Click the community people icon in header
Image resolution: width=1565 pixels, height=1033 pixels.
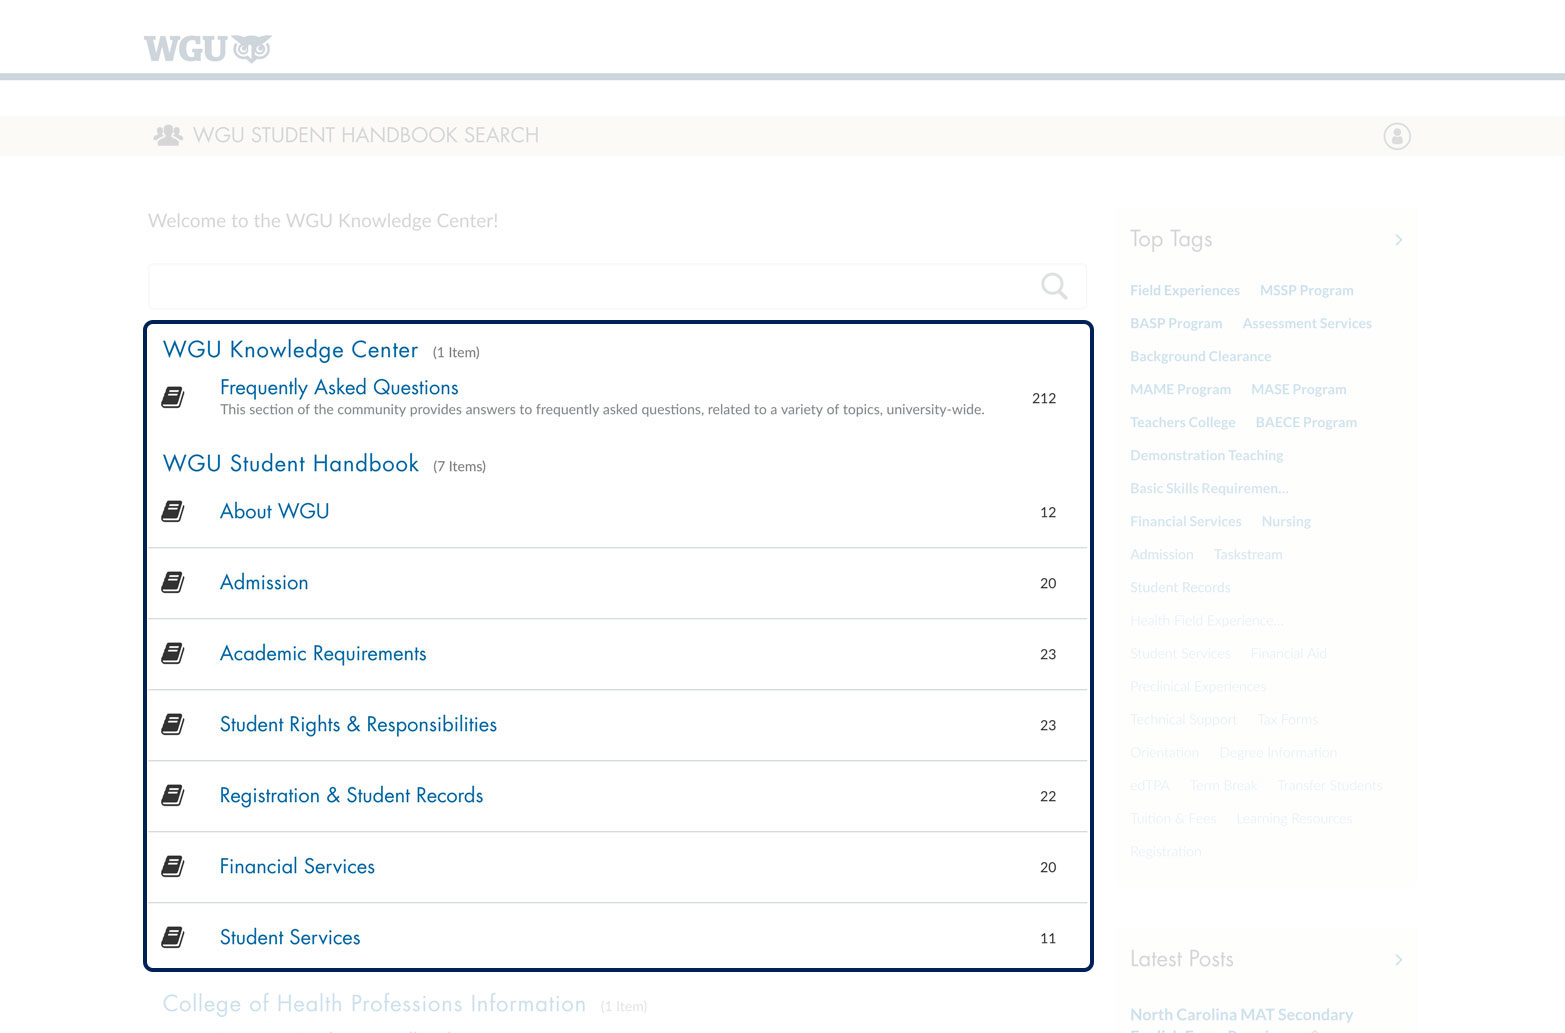click(168, 135)
